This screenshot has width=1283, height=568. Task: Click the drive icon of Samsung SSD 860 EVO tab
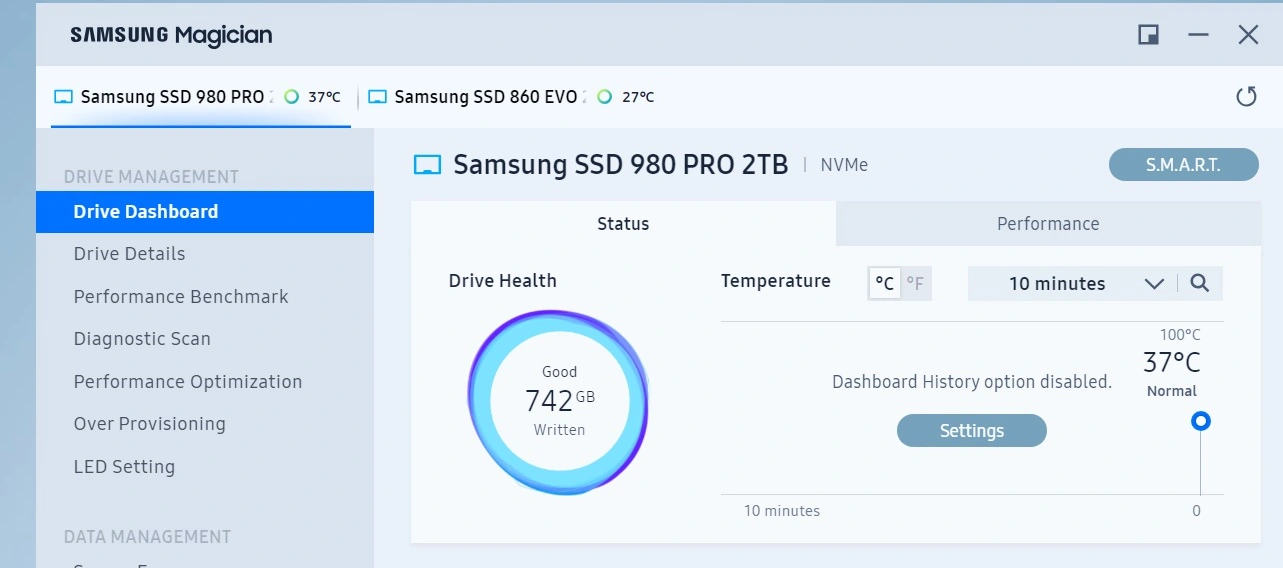377,97
